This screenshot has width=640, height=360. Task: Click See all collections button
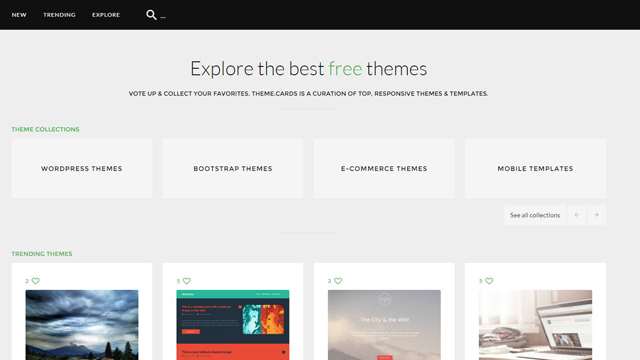pos(535,215)
